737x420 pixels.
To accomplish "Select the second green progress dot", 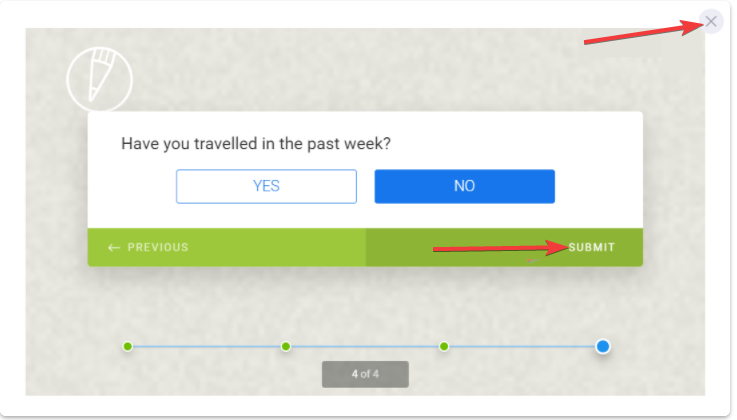I will point(286,346).
